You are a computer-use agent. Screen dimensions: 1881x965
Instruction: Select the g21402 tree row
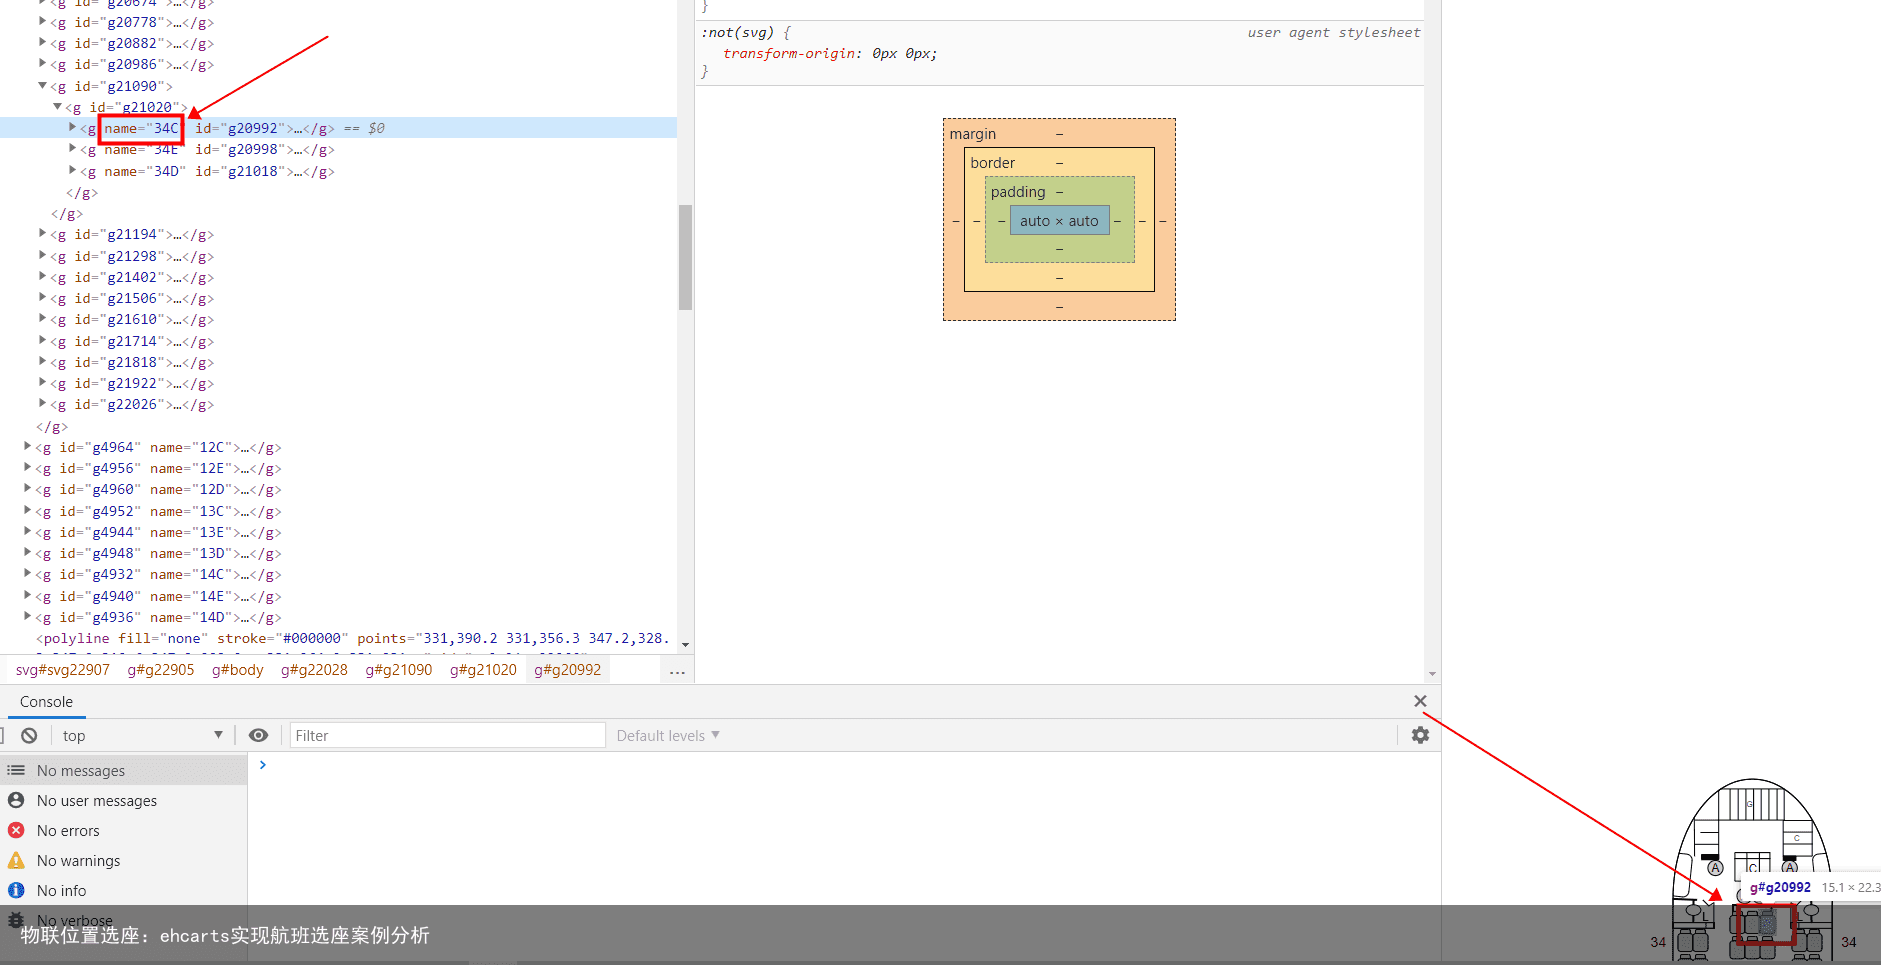(x=131, y=277)
